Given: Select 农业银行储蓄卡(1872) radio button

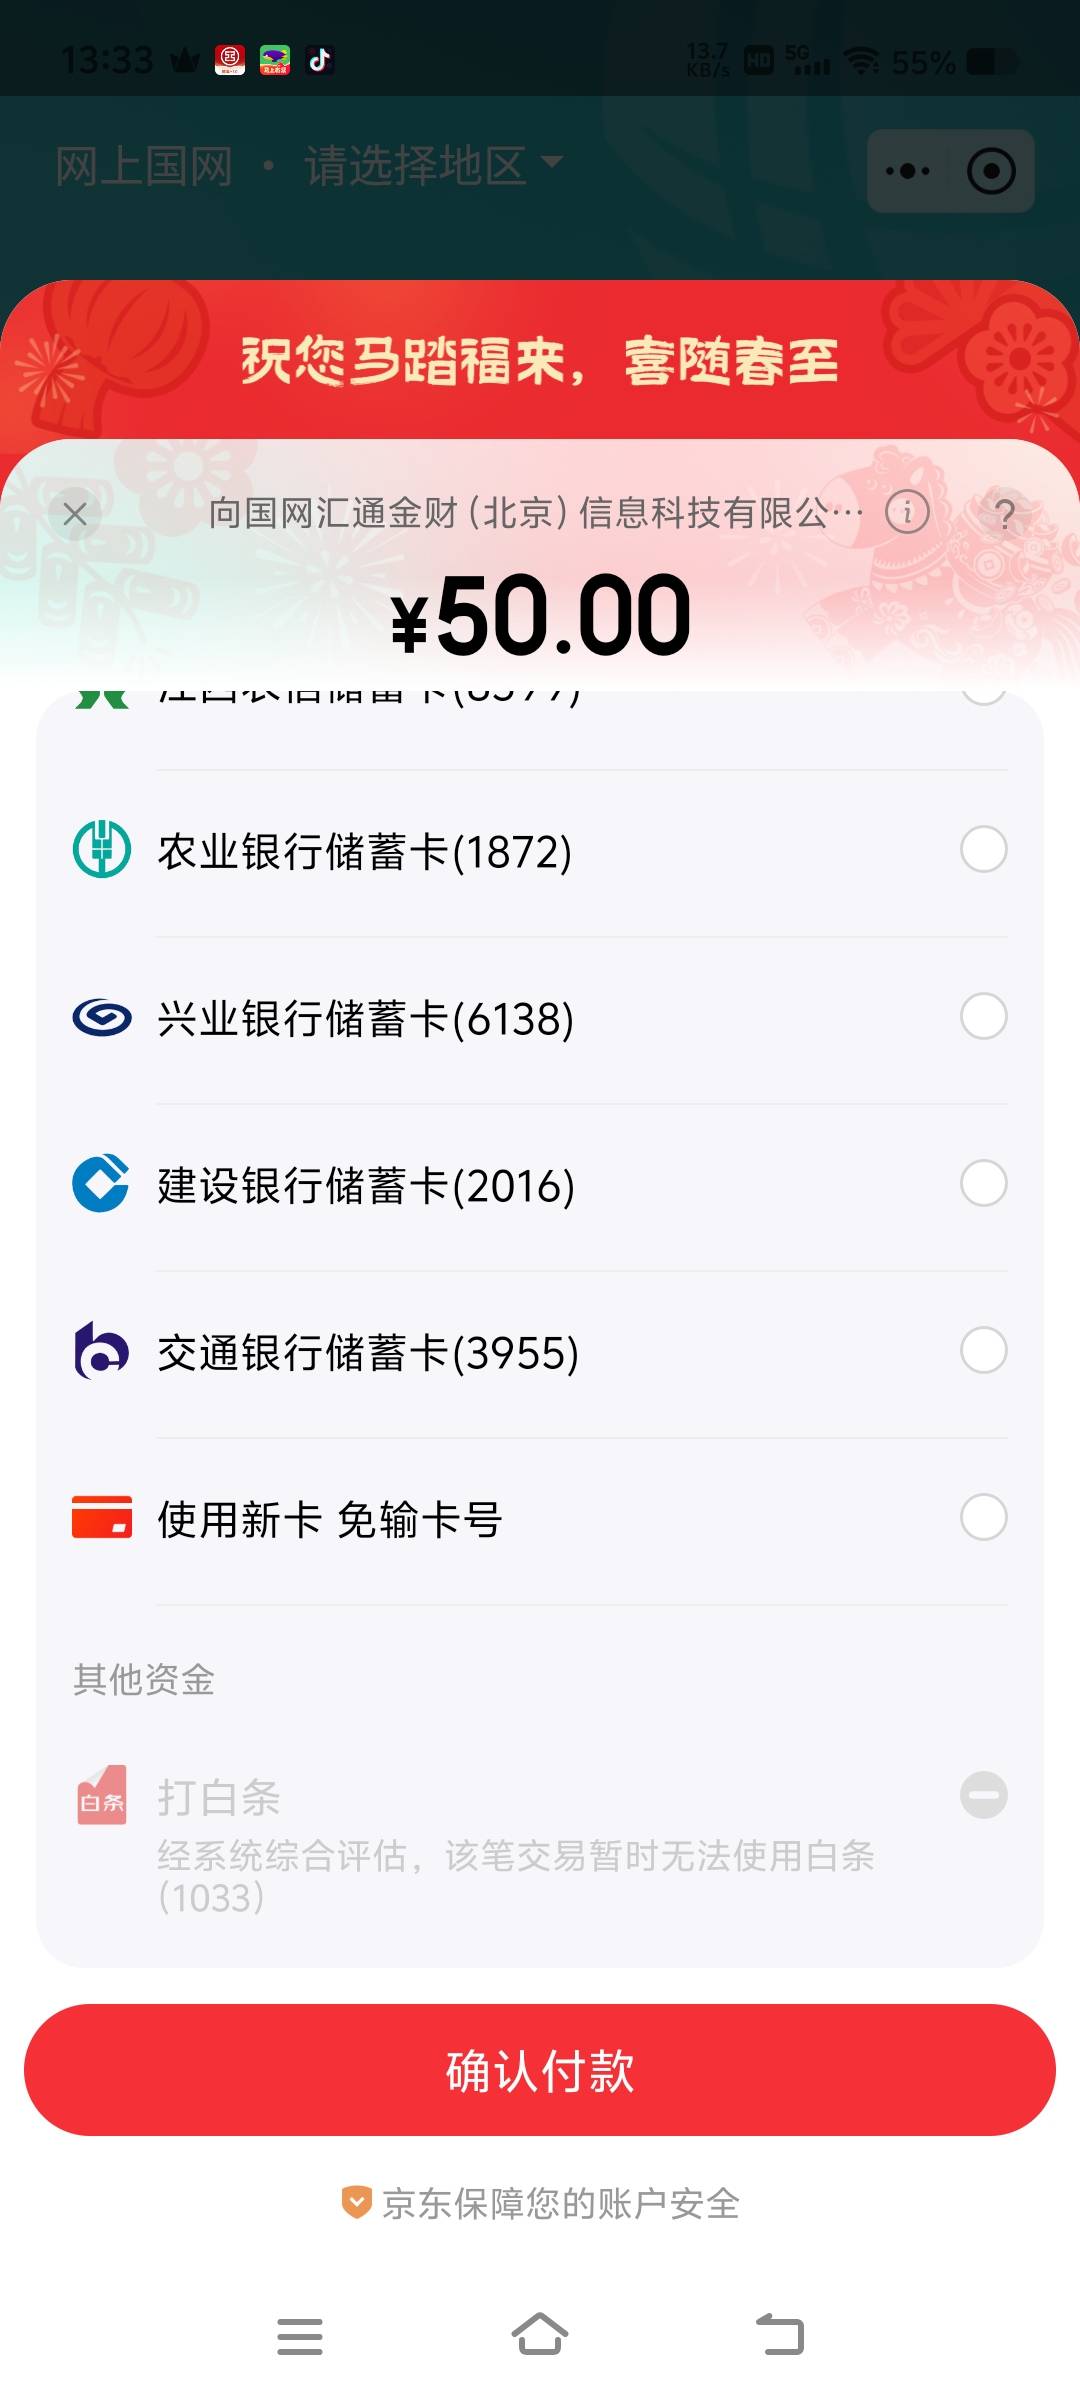Looking at the screenshot, I should [x=983, y=850].
